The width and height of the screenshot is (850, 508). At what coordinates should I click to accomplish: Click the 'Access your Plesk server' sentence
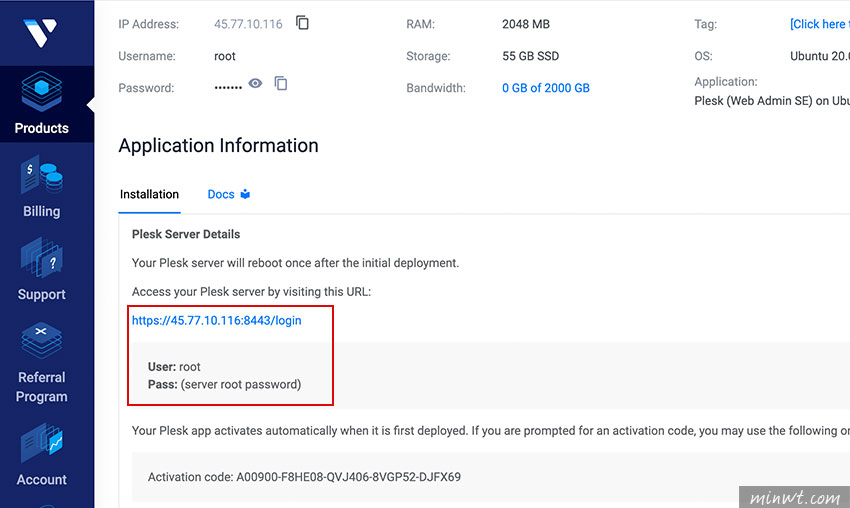point(252,292)
